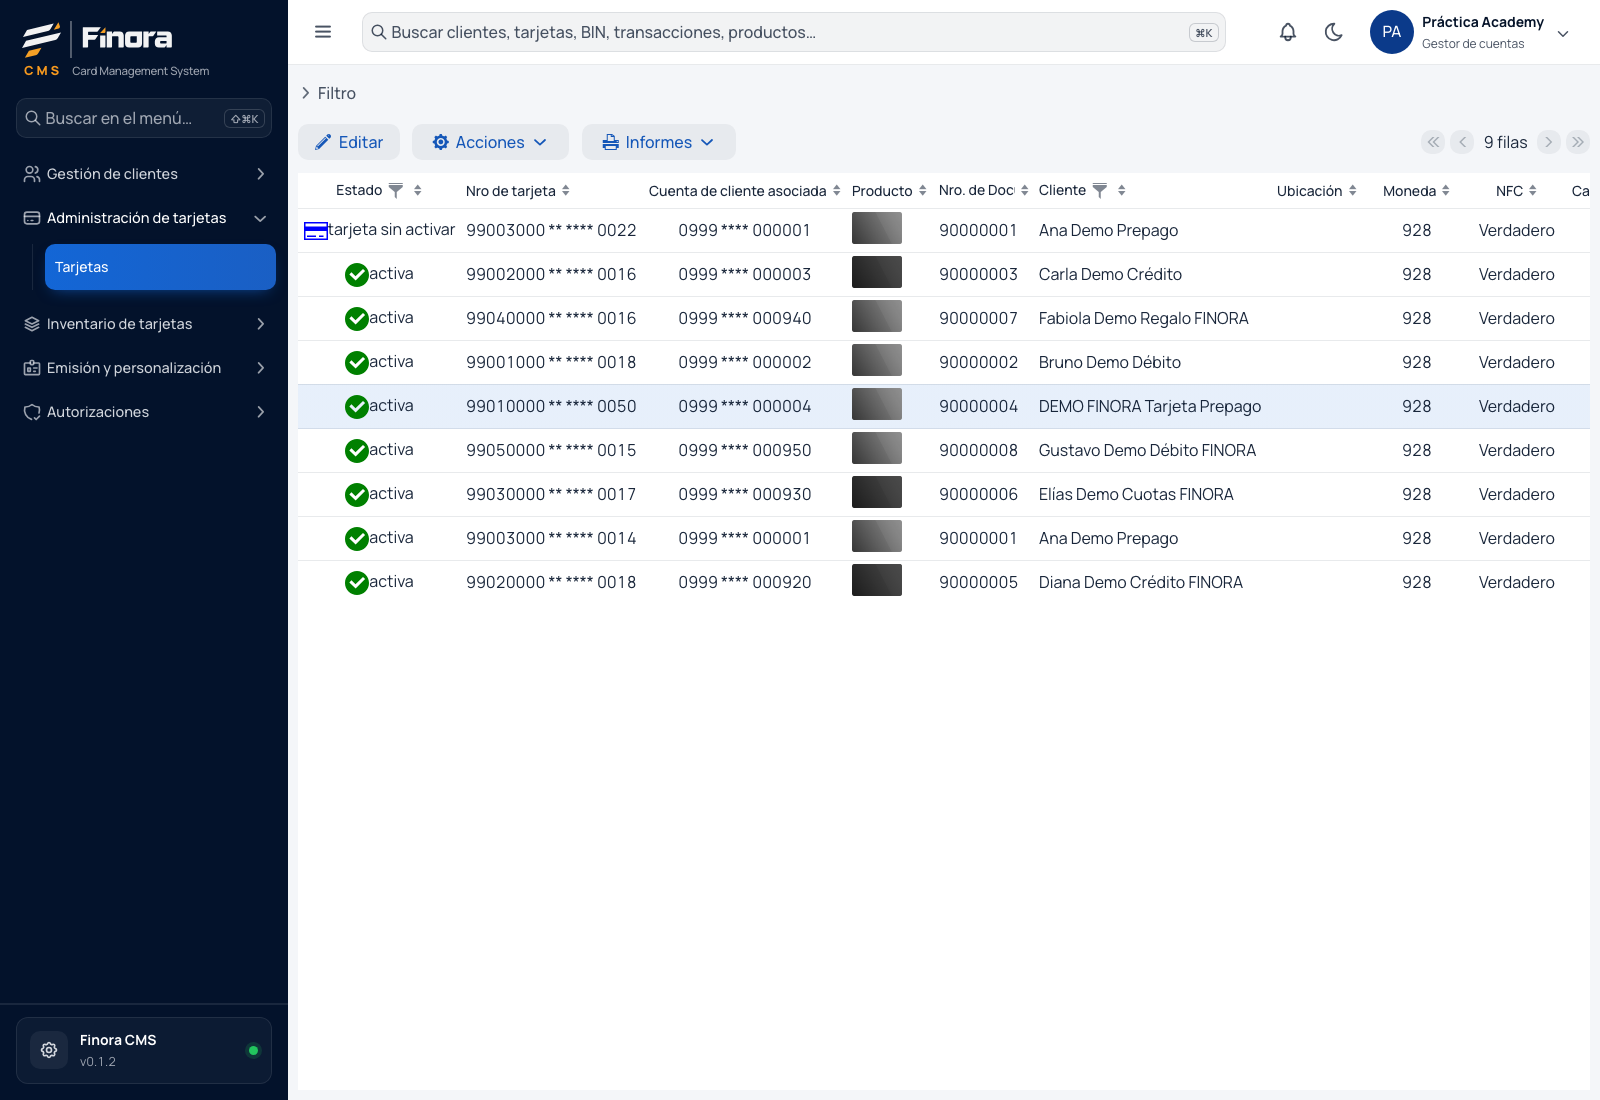The height and width of the screenshot is (1100, 1600).
Task: Click client Bruno Demo Débito
Action: point(1109,362)
